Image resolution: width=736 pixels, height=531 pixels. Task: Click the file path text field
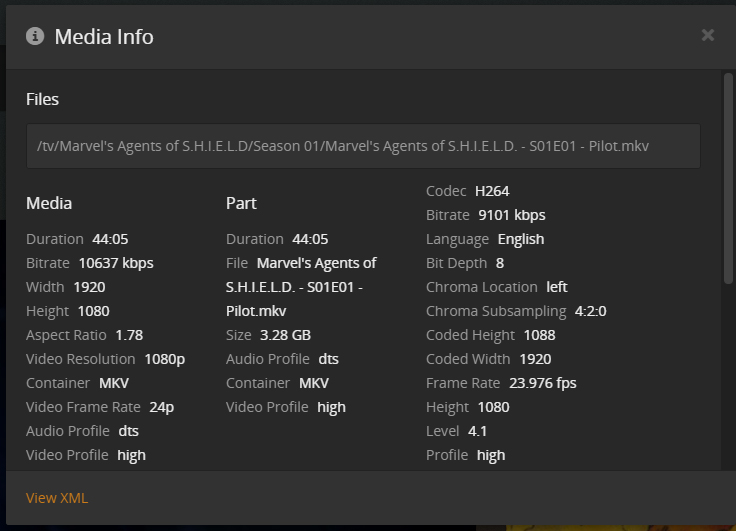pyautogui.click(x=363, y=146)
